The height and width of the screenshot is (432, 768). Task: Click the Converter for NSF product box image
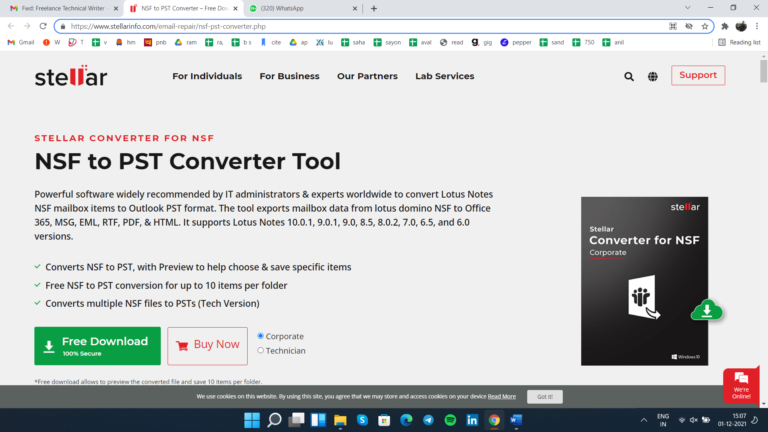644,281
